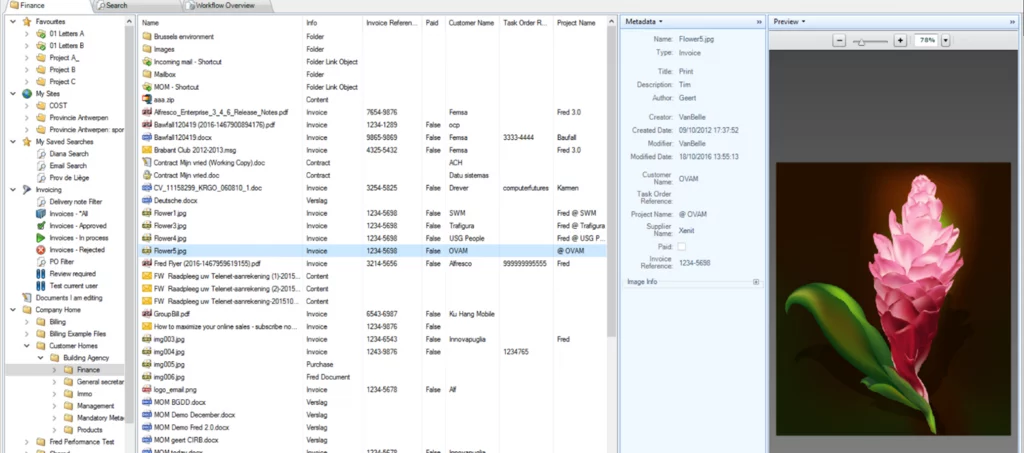The image size is (1024, 453).
Task: Open Invoices - Approved filter icon
Action: (x=41, y=226)
